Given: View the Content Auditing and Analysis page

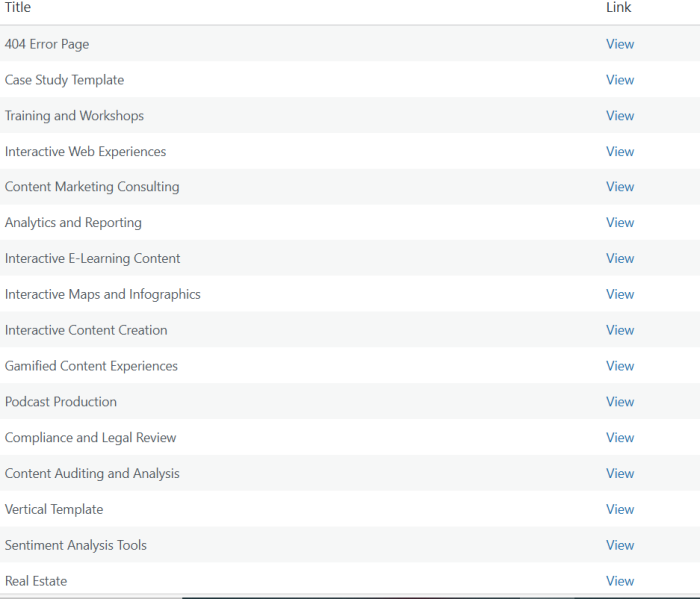Looking at the screenshot, I should (x=620, y=474).
